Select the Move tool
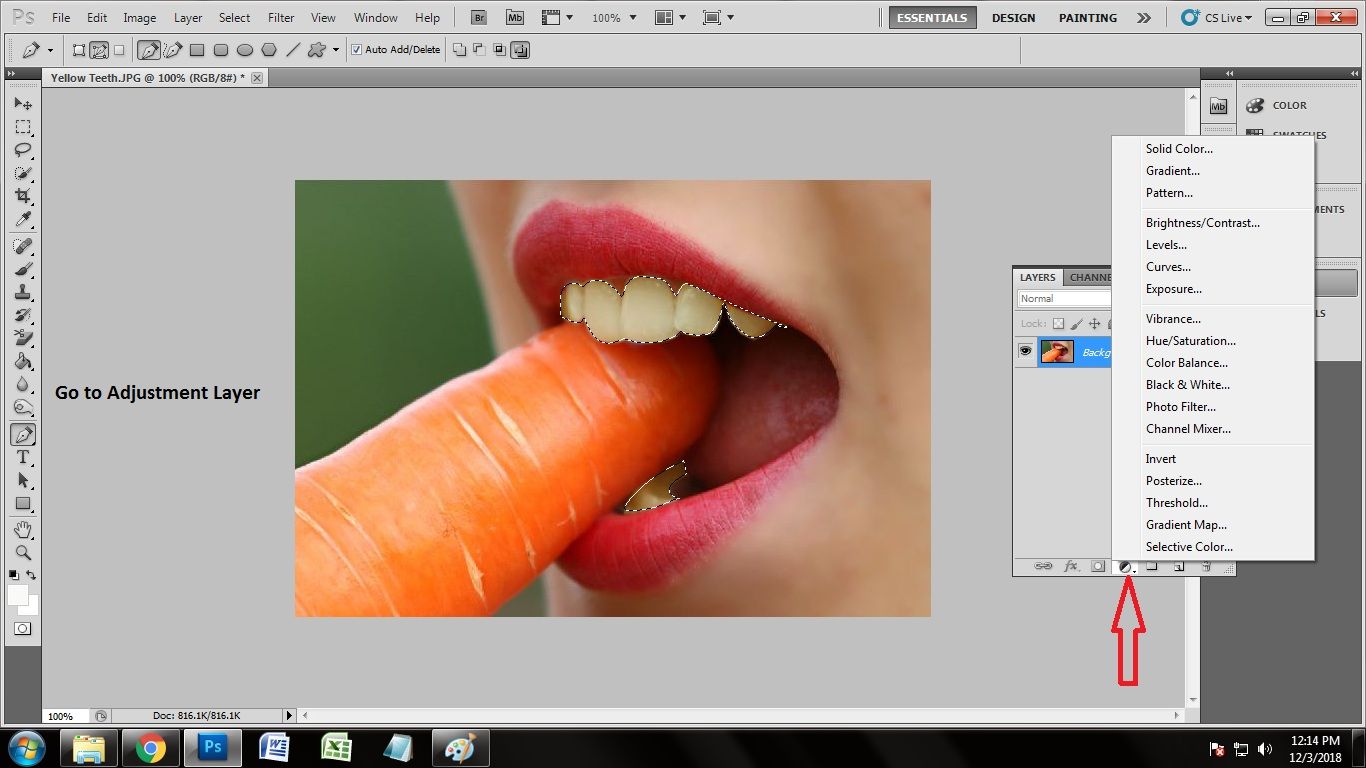Image resolution: width=1366 pixels, height=768 pixels. click(x=22, y=104)
